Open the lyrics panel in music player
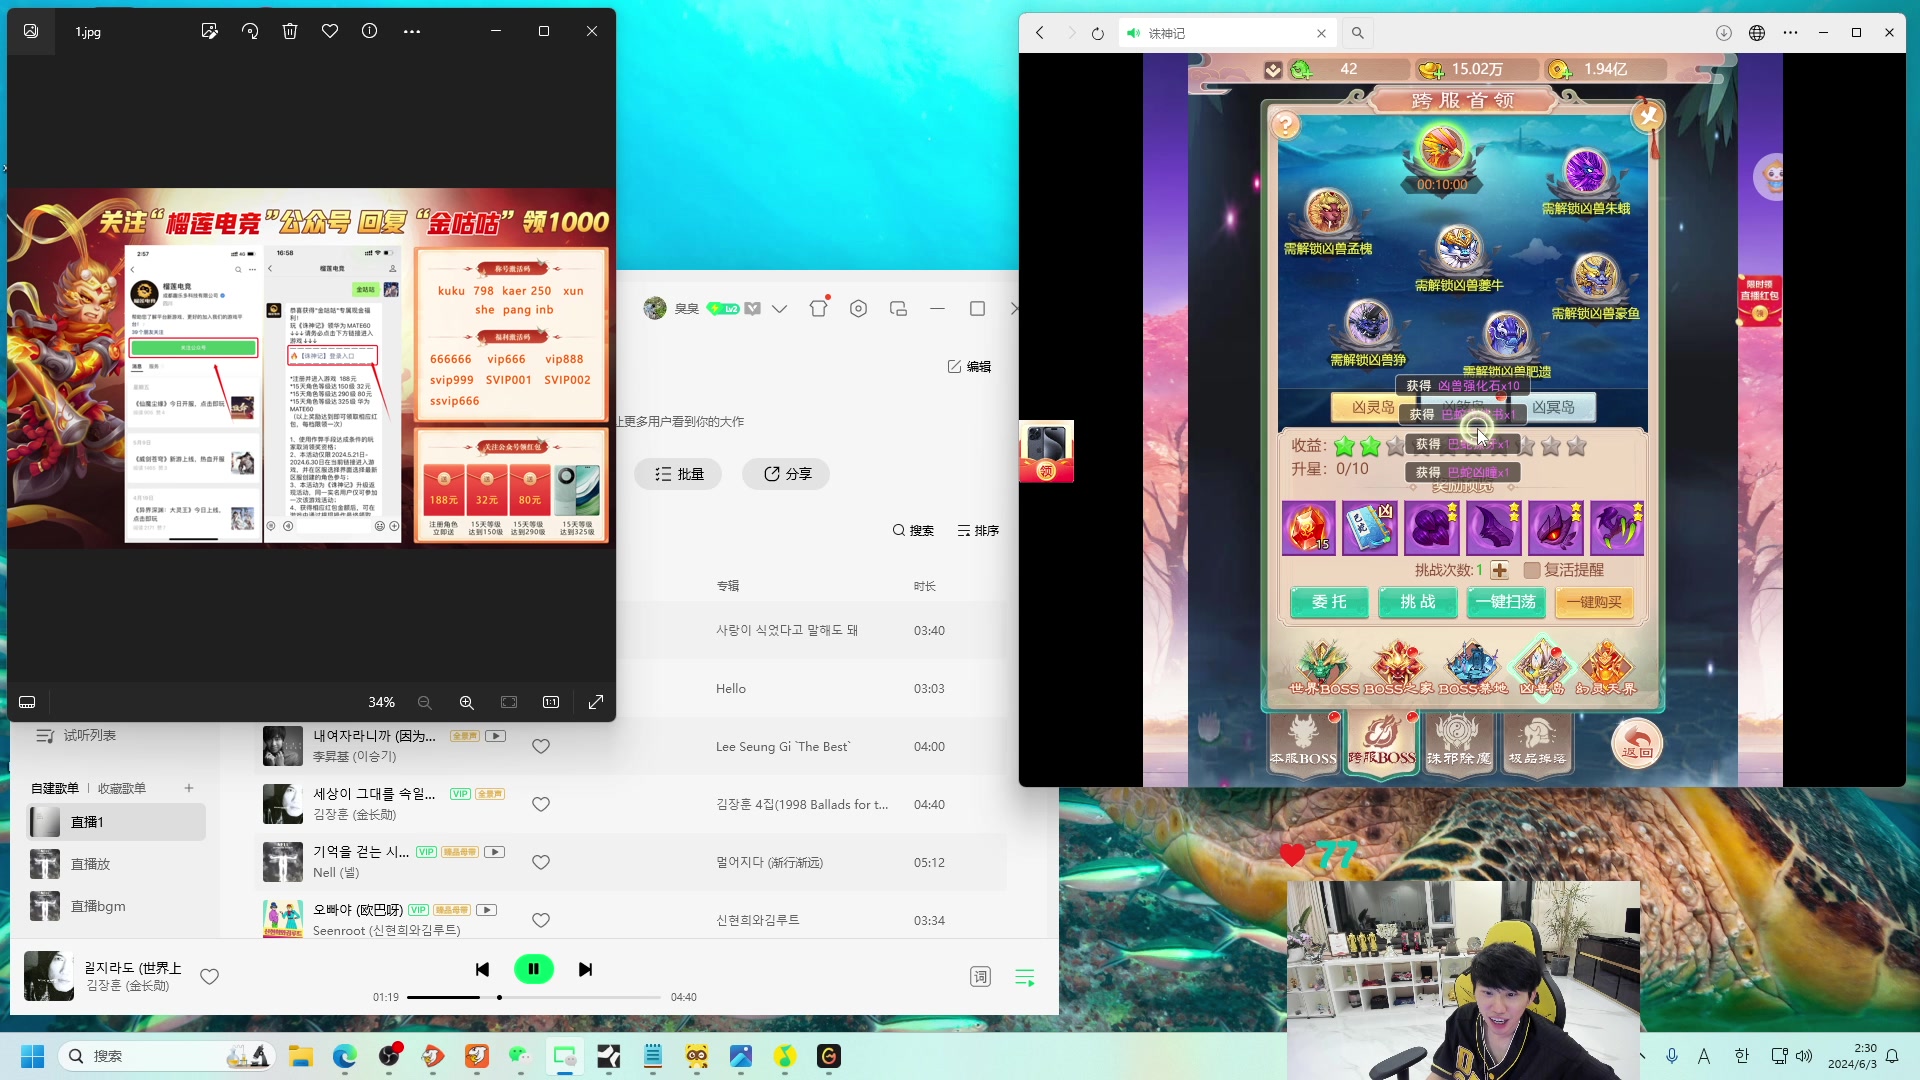This screenshot has height=1080, width=1920. [x=980, y=977]
